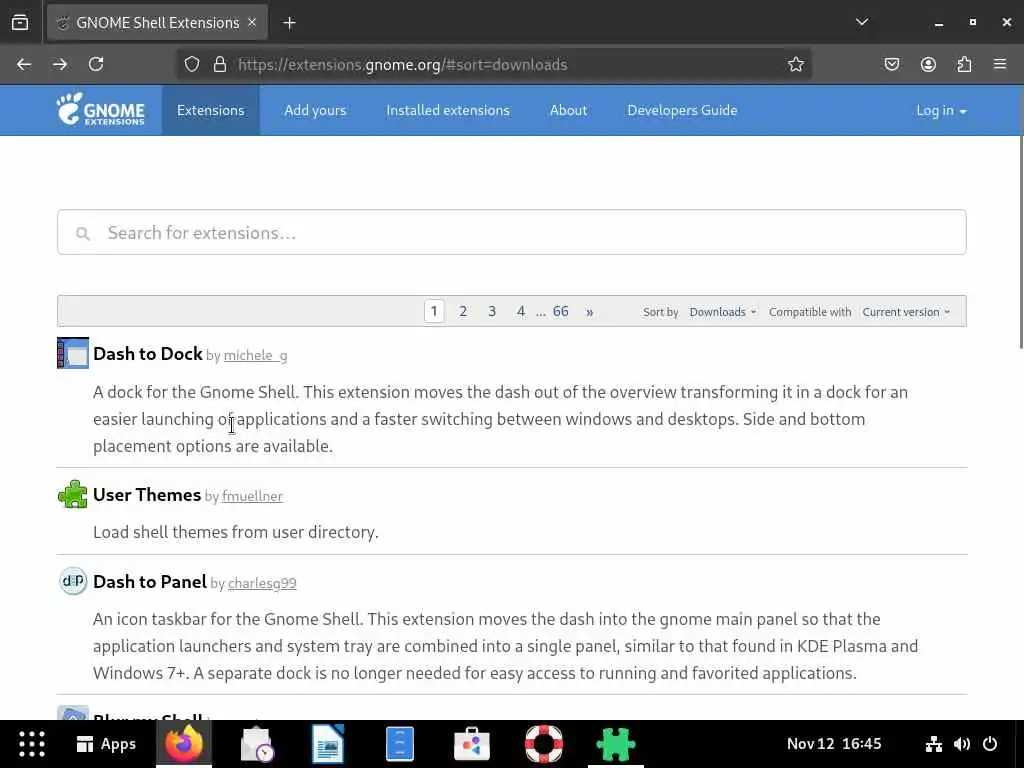1024x768 pixels.
Task: Open a new browser tab
Action: (289, 23)
